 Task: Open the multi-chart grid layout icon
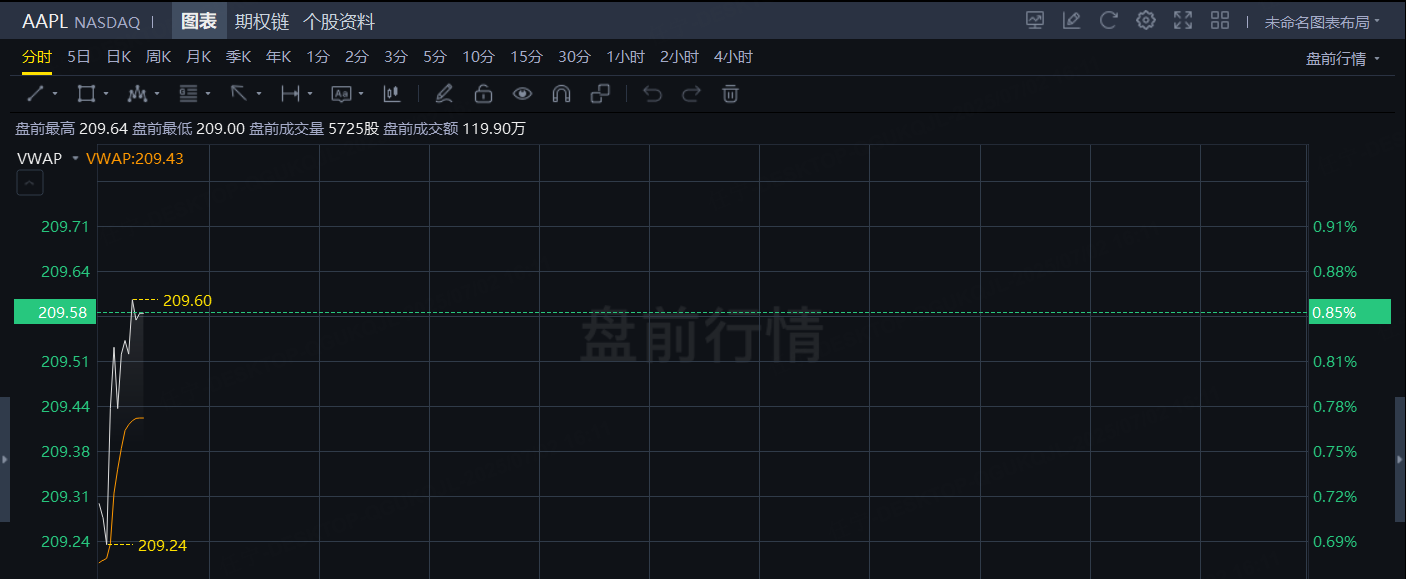click(1220, 20)
